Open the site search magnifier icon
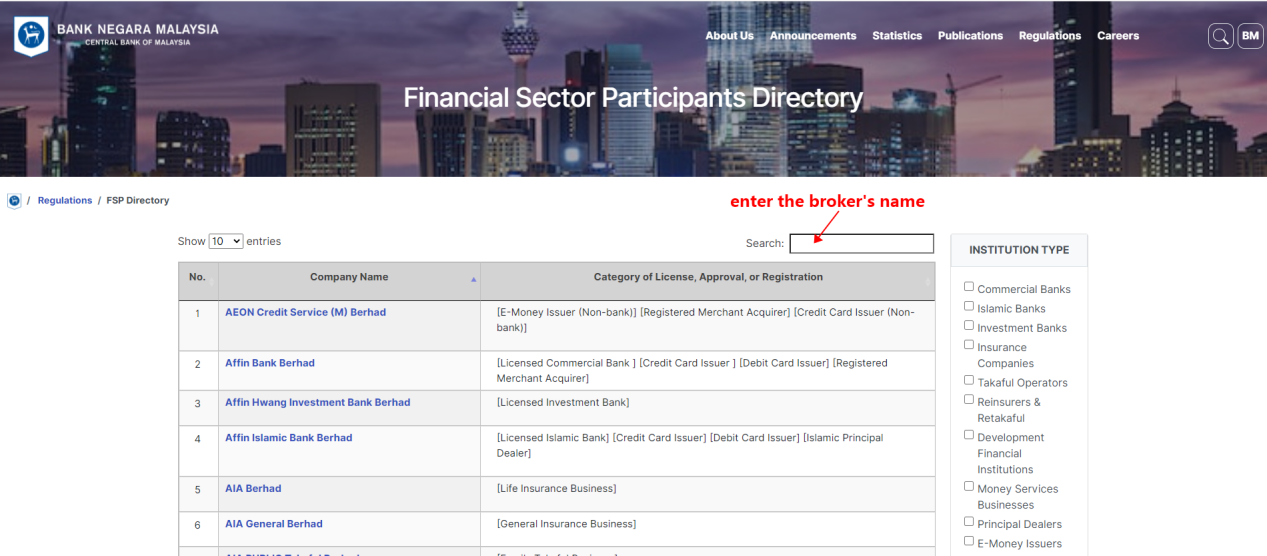The image size is (1267, 556). tap(1220, 36)
